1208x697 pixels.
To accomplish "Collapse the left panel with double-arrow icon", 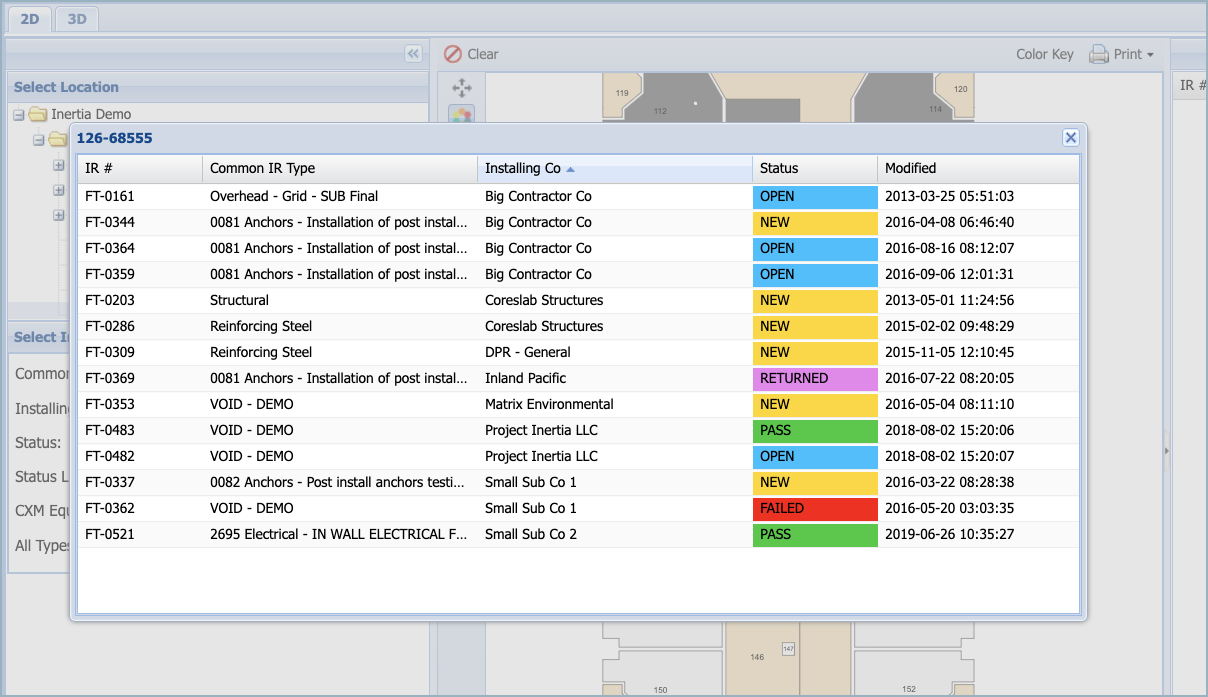I will [x=413, y=54].
